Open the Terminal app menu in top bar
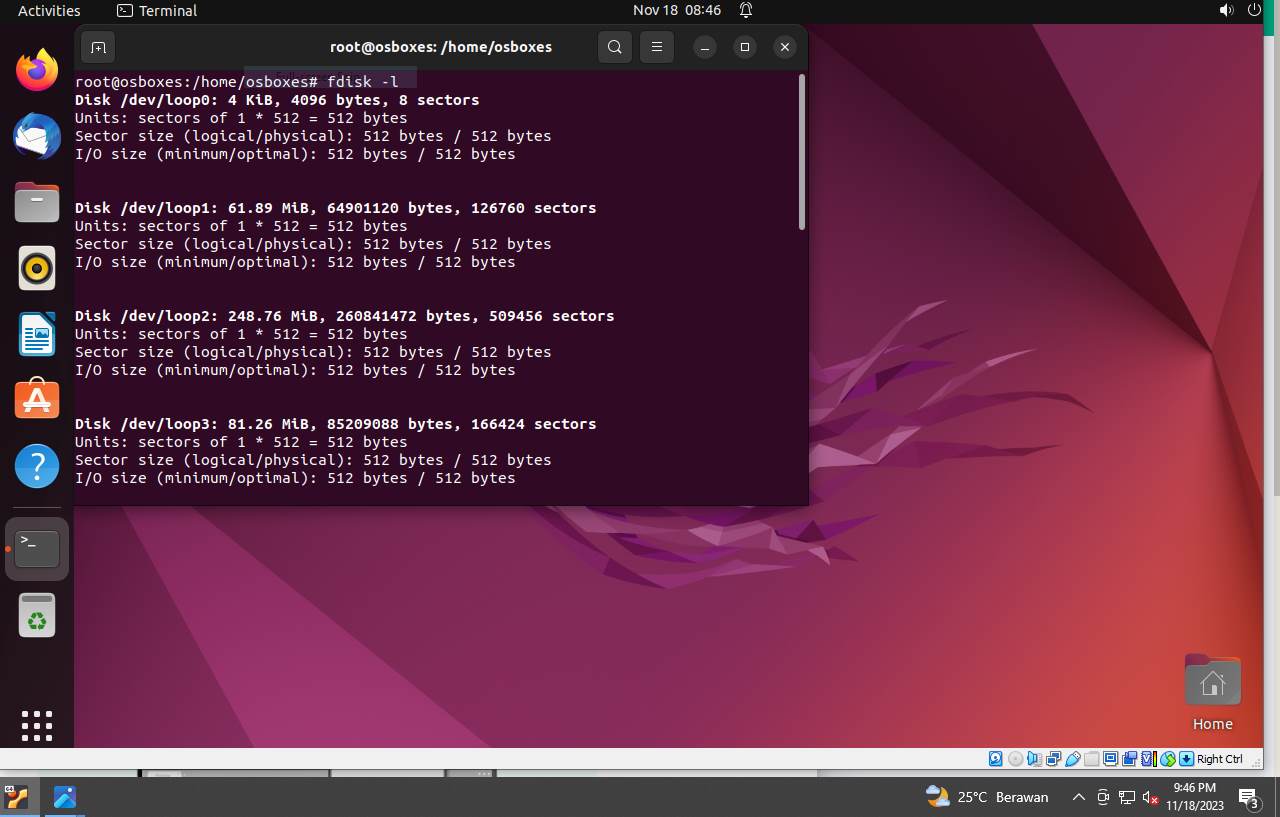Screen dimensions: 1280x817 tap(157, 11)
